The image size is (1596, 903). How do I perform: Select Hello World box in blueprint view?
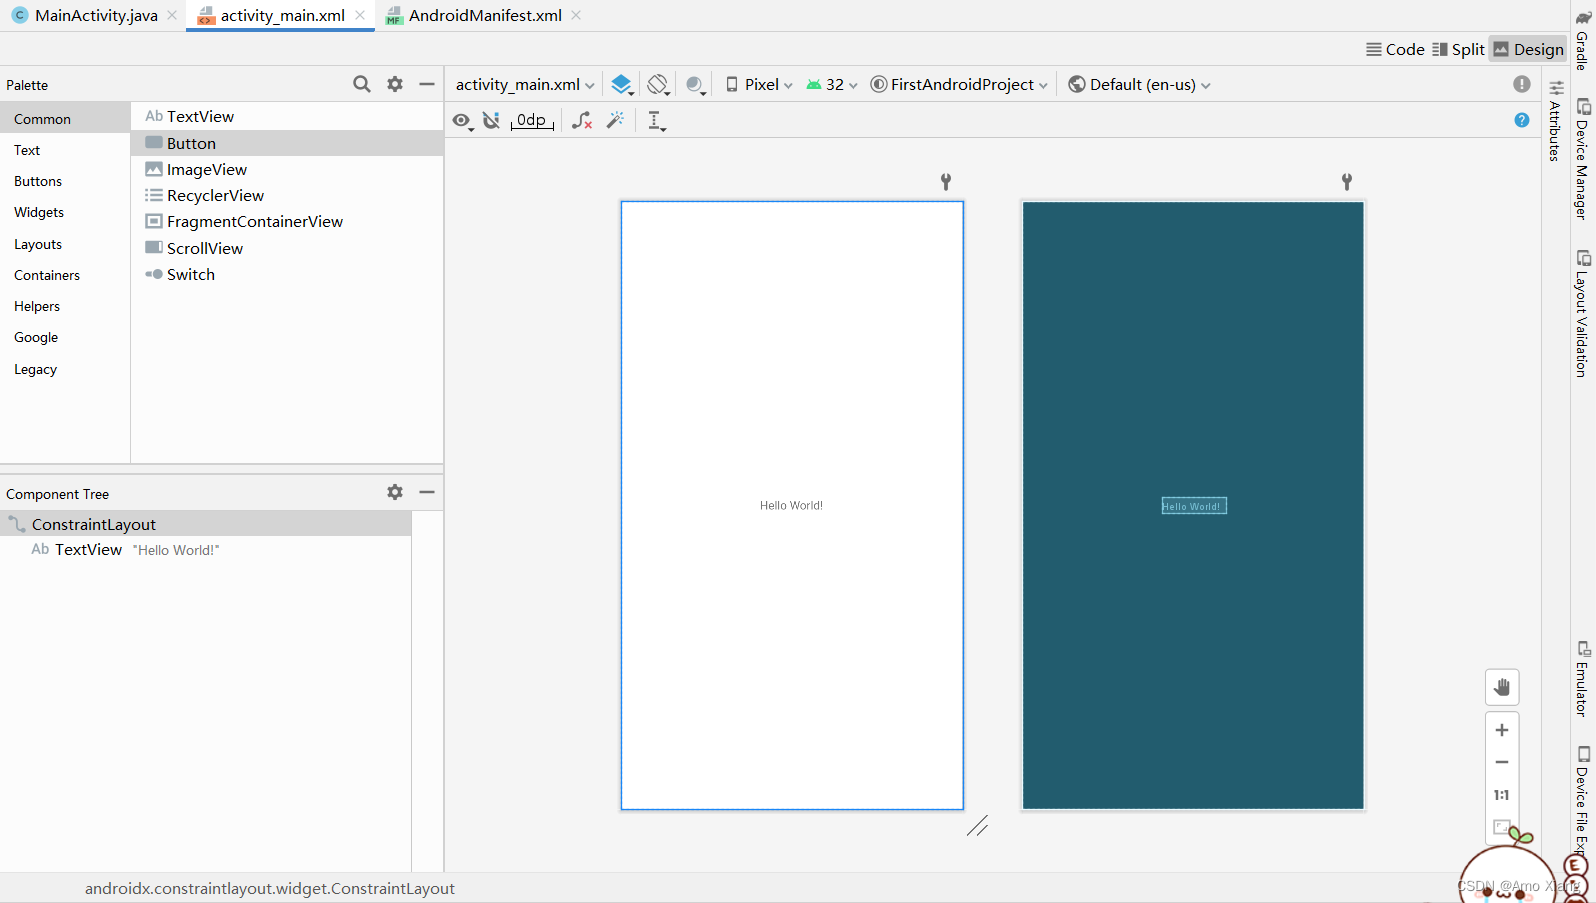(x=1194, y=506)
